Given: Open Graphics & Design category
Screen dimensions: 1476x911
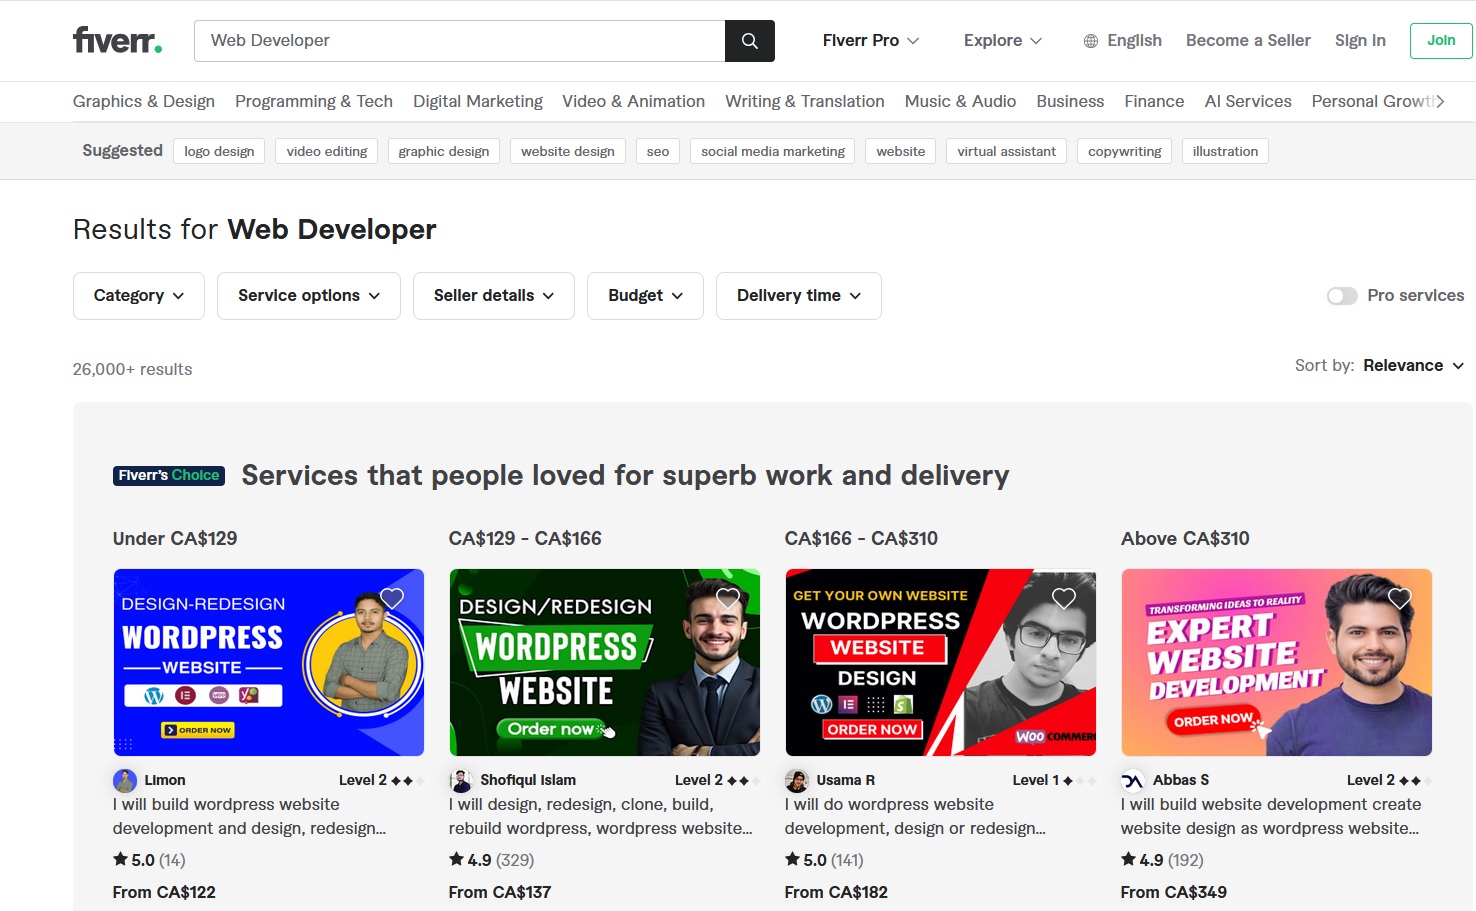Looking at the screenshot, I should coord(144,101).
